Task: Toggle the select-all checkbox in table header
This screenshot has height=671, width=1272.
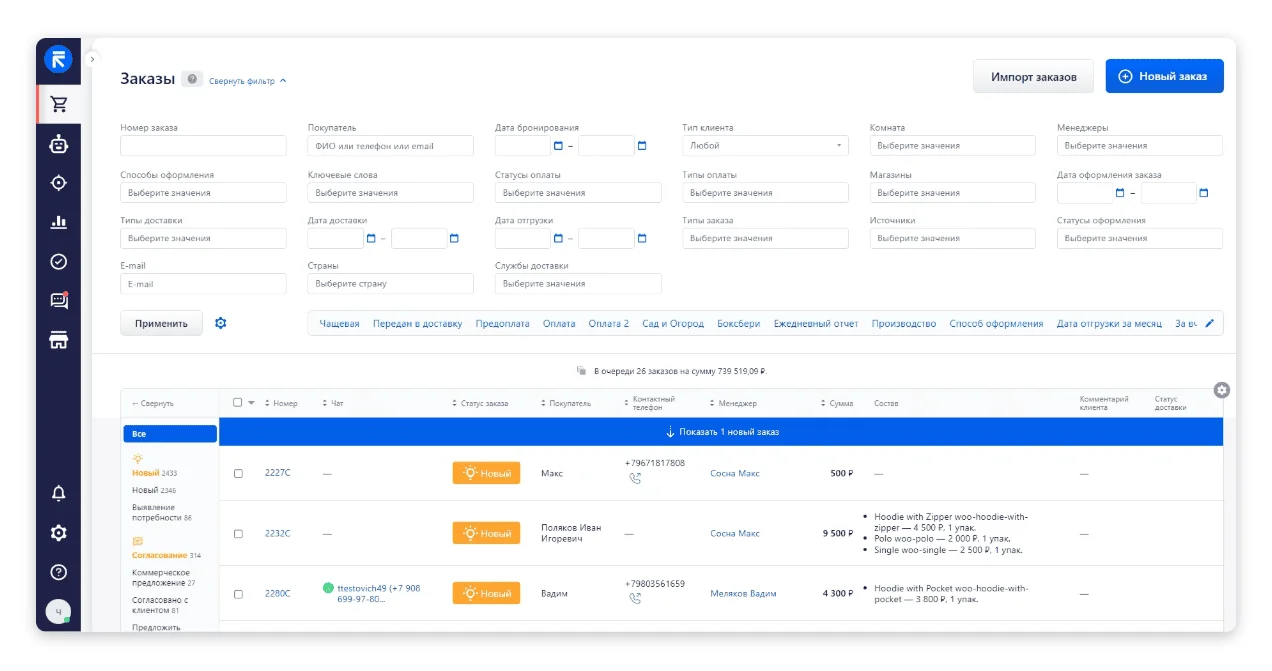Action: click(237, 403)
